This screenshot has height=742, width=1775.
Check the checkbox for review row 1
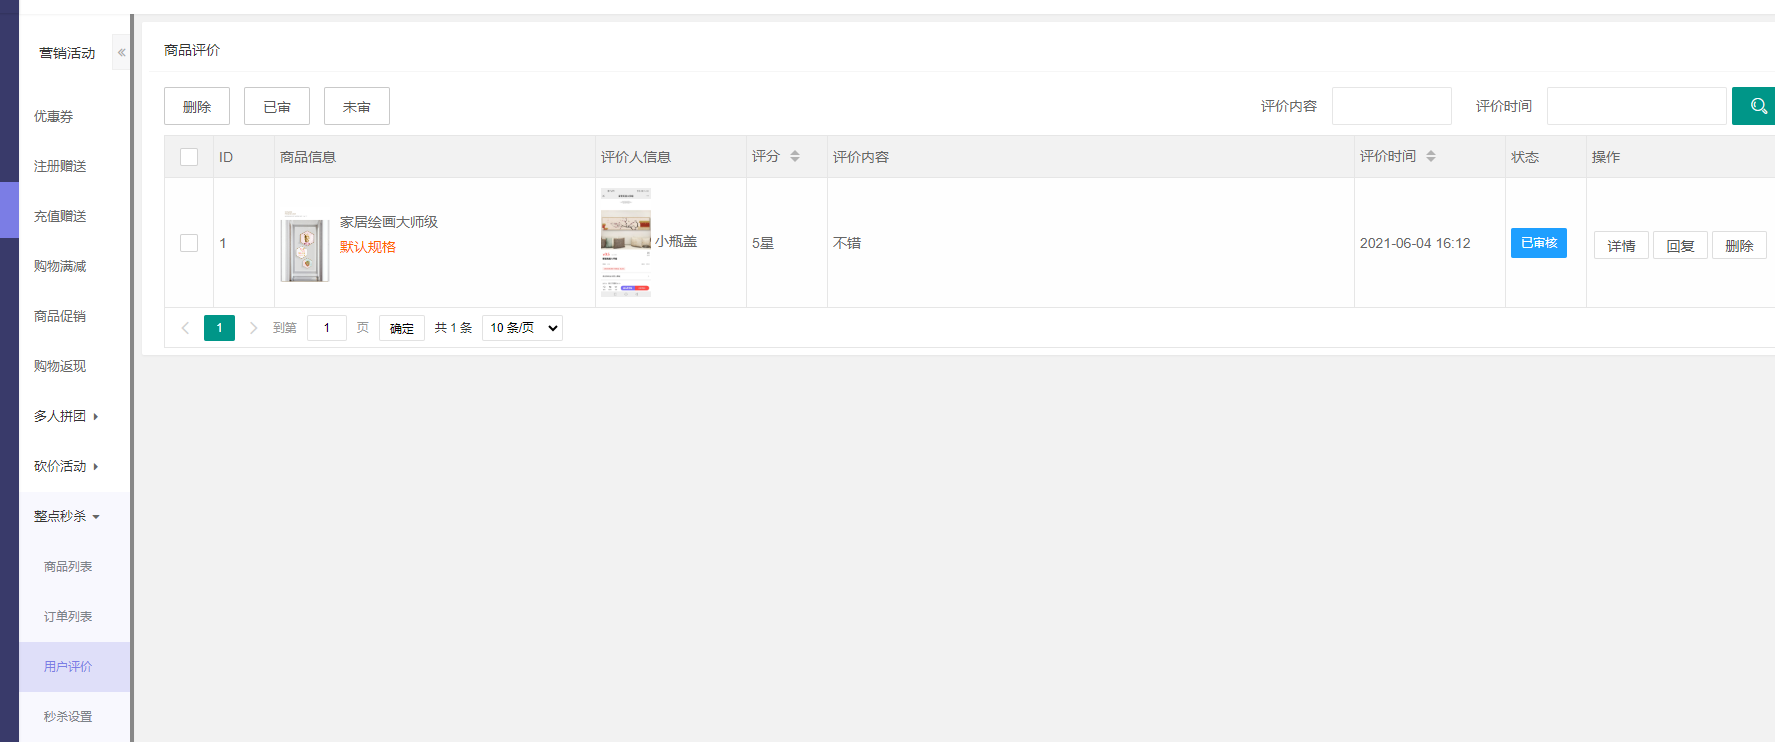coord(189,243)
